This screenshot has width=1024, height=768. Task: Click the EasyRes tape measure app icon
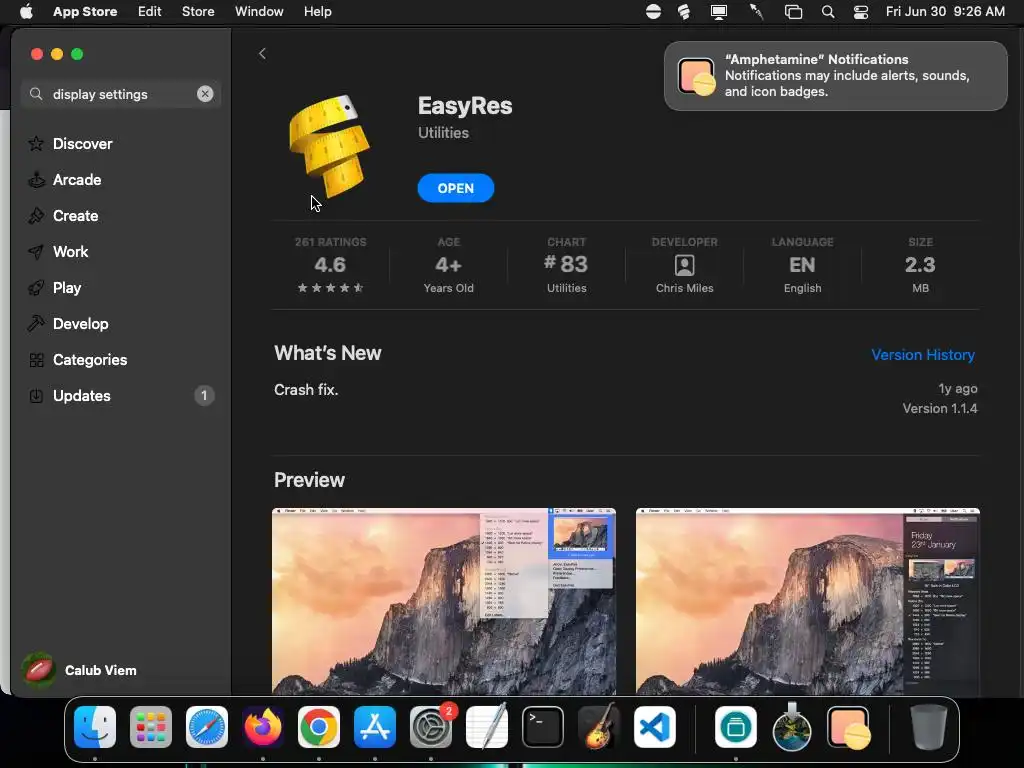[x=329, y=146]
